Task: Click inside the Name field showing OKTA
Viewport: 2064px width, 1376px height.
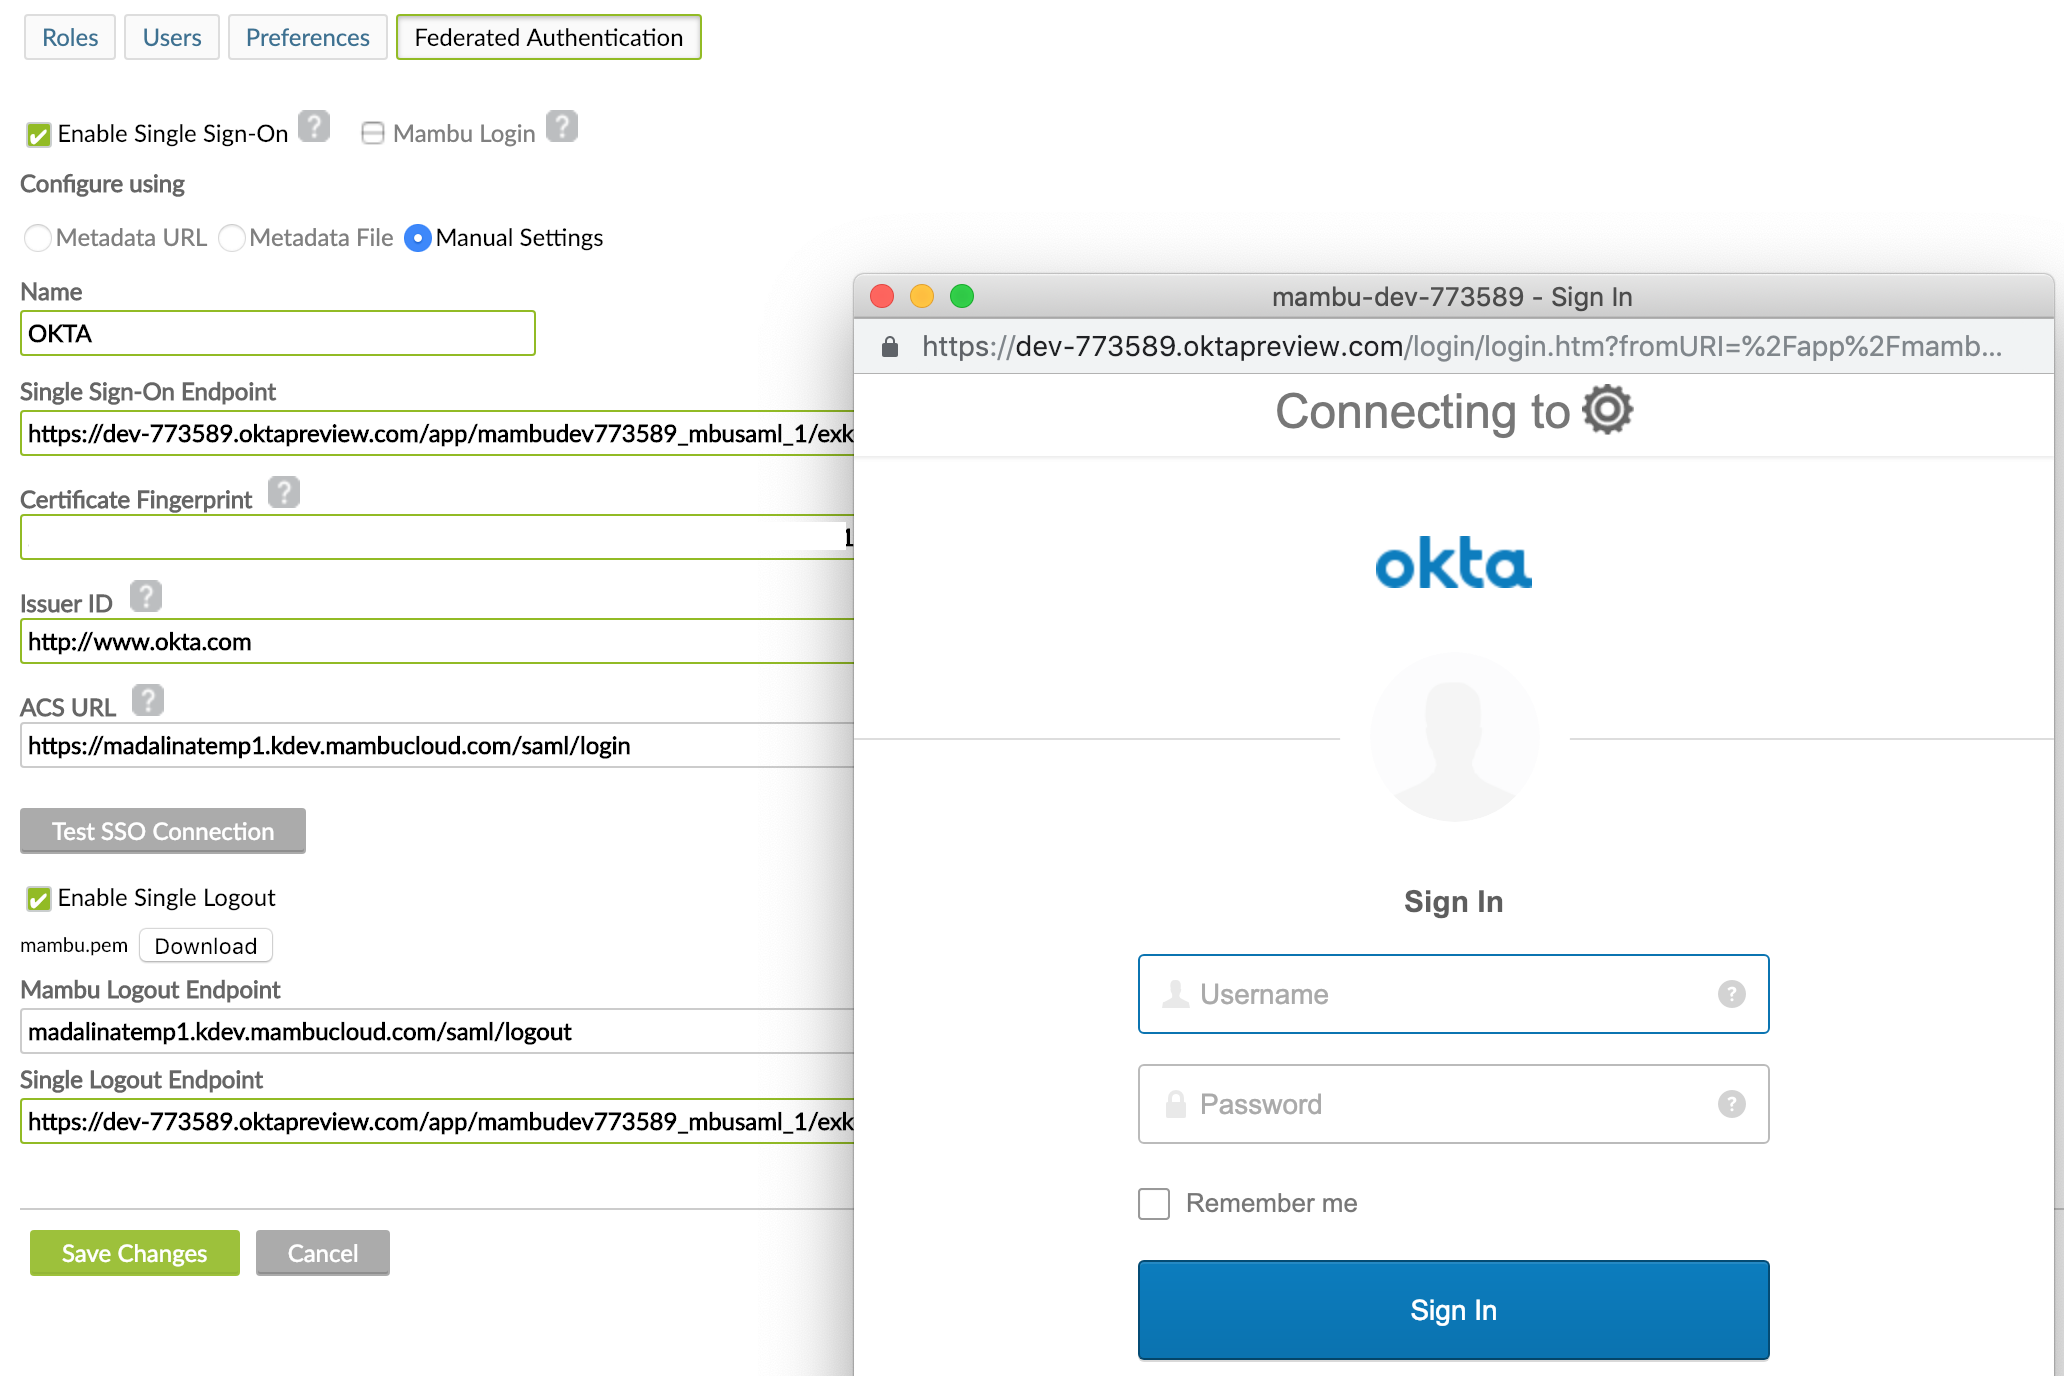Action: click(x=277, y=333)
